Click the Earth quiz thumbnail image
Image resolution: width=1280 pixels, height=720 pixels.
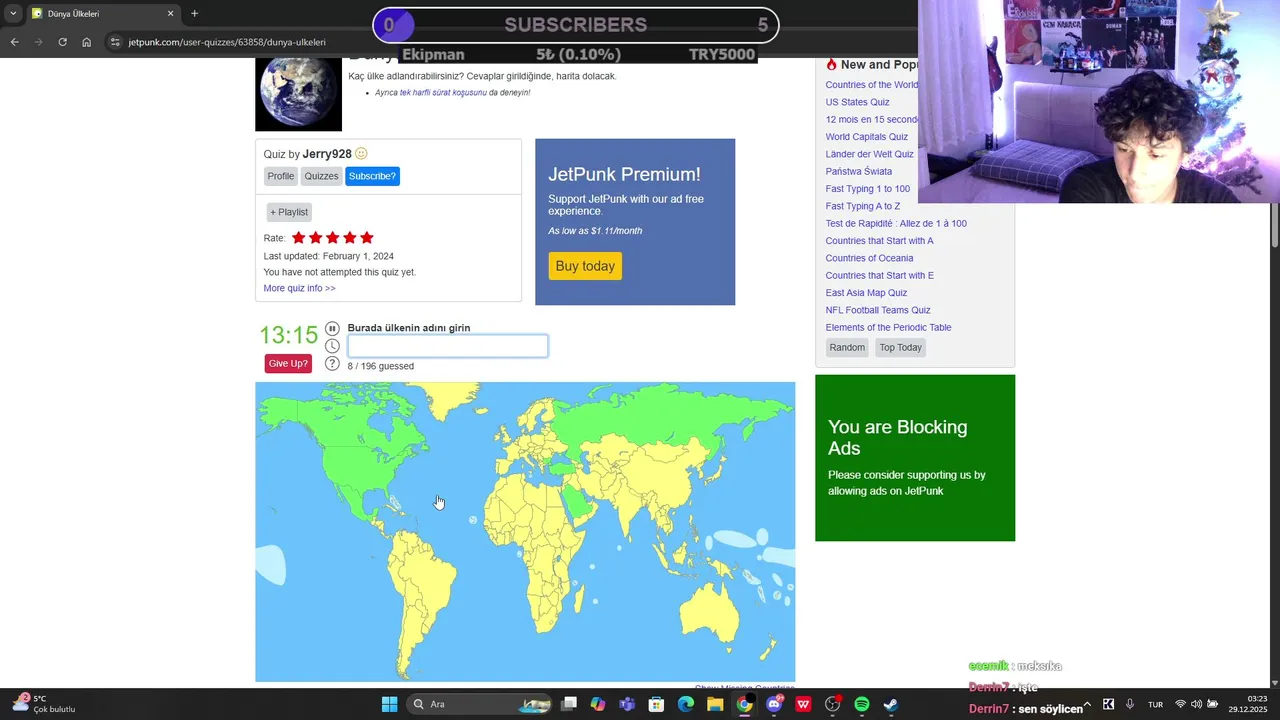pyautogui.click(x=298, y=93)
